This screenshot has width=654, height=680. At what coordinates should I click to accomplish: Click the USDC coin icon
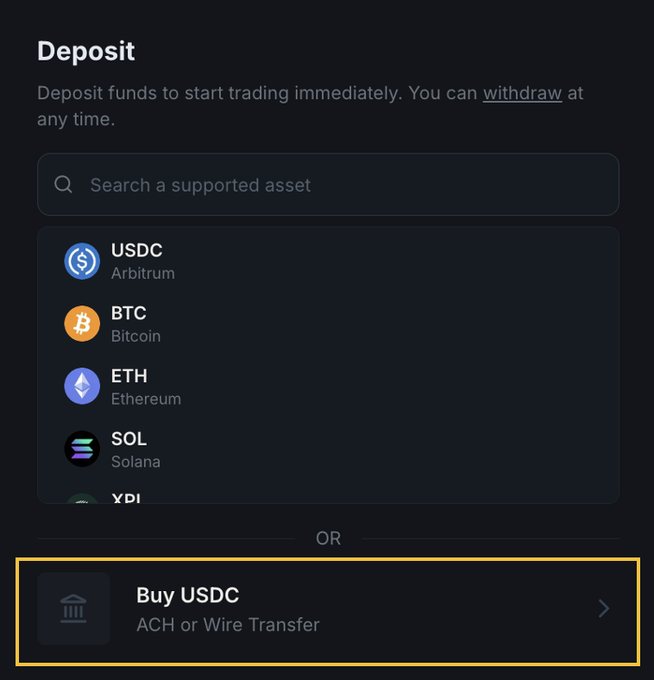point(82,261)
